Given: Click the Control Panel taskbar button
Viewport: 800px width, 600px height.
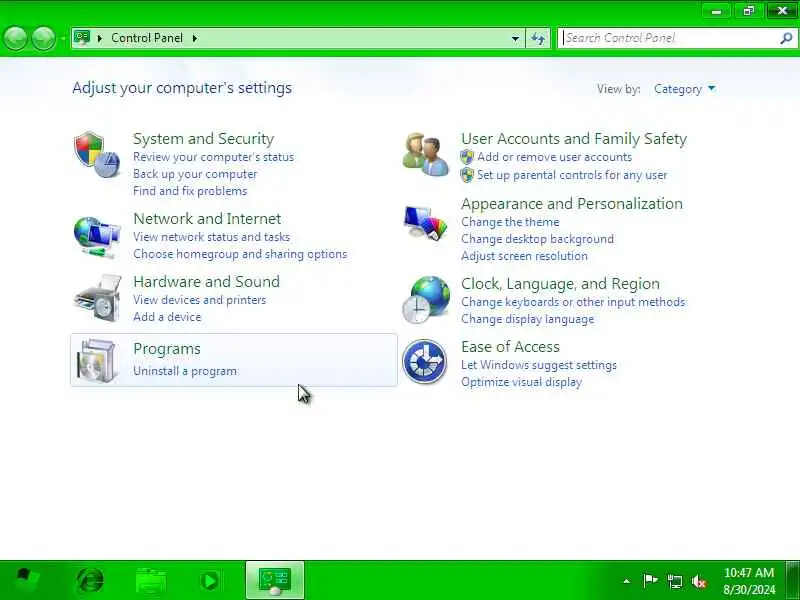Looking at the screenshot, I should [x=275, y=580].
